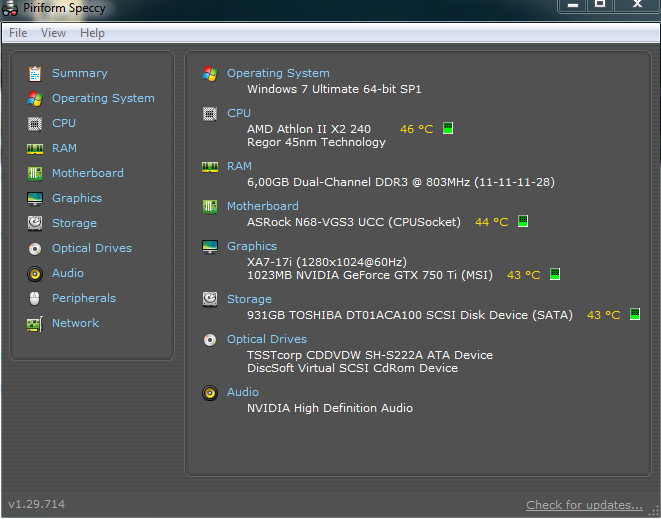This screenshot has width=661, height=519.
Task: Open Peripherals section in sidebar
Action: 84,298
